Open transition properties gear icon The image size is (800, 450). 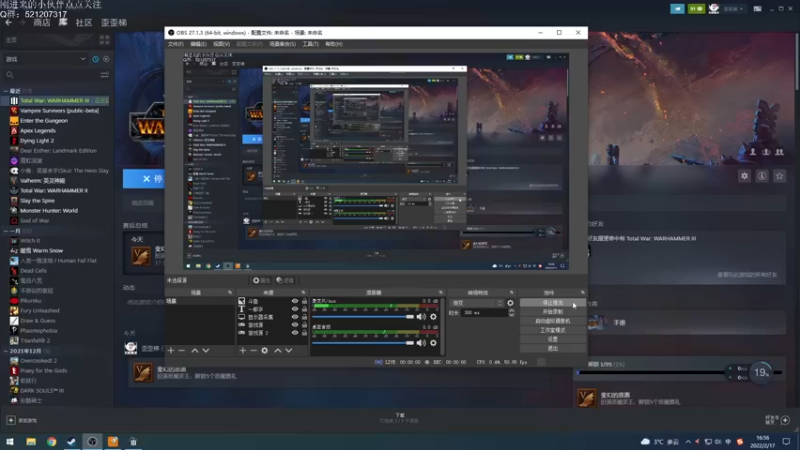(x=510, y=303)
